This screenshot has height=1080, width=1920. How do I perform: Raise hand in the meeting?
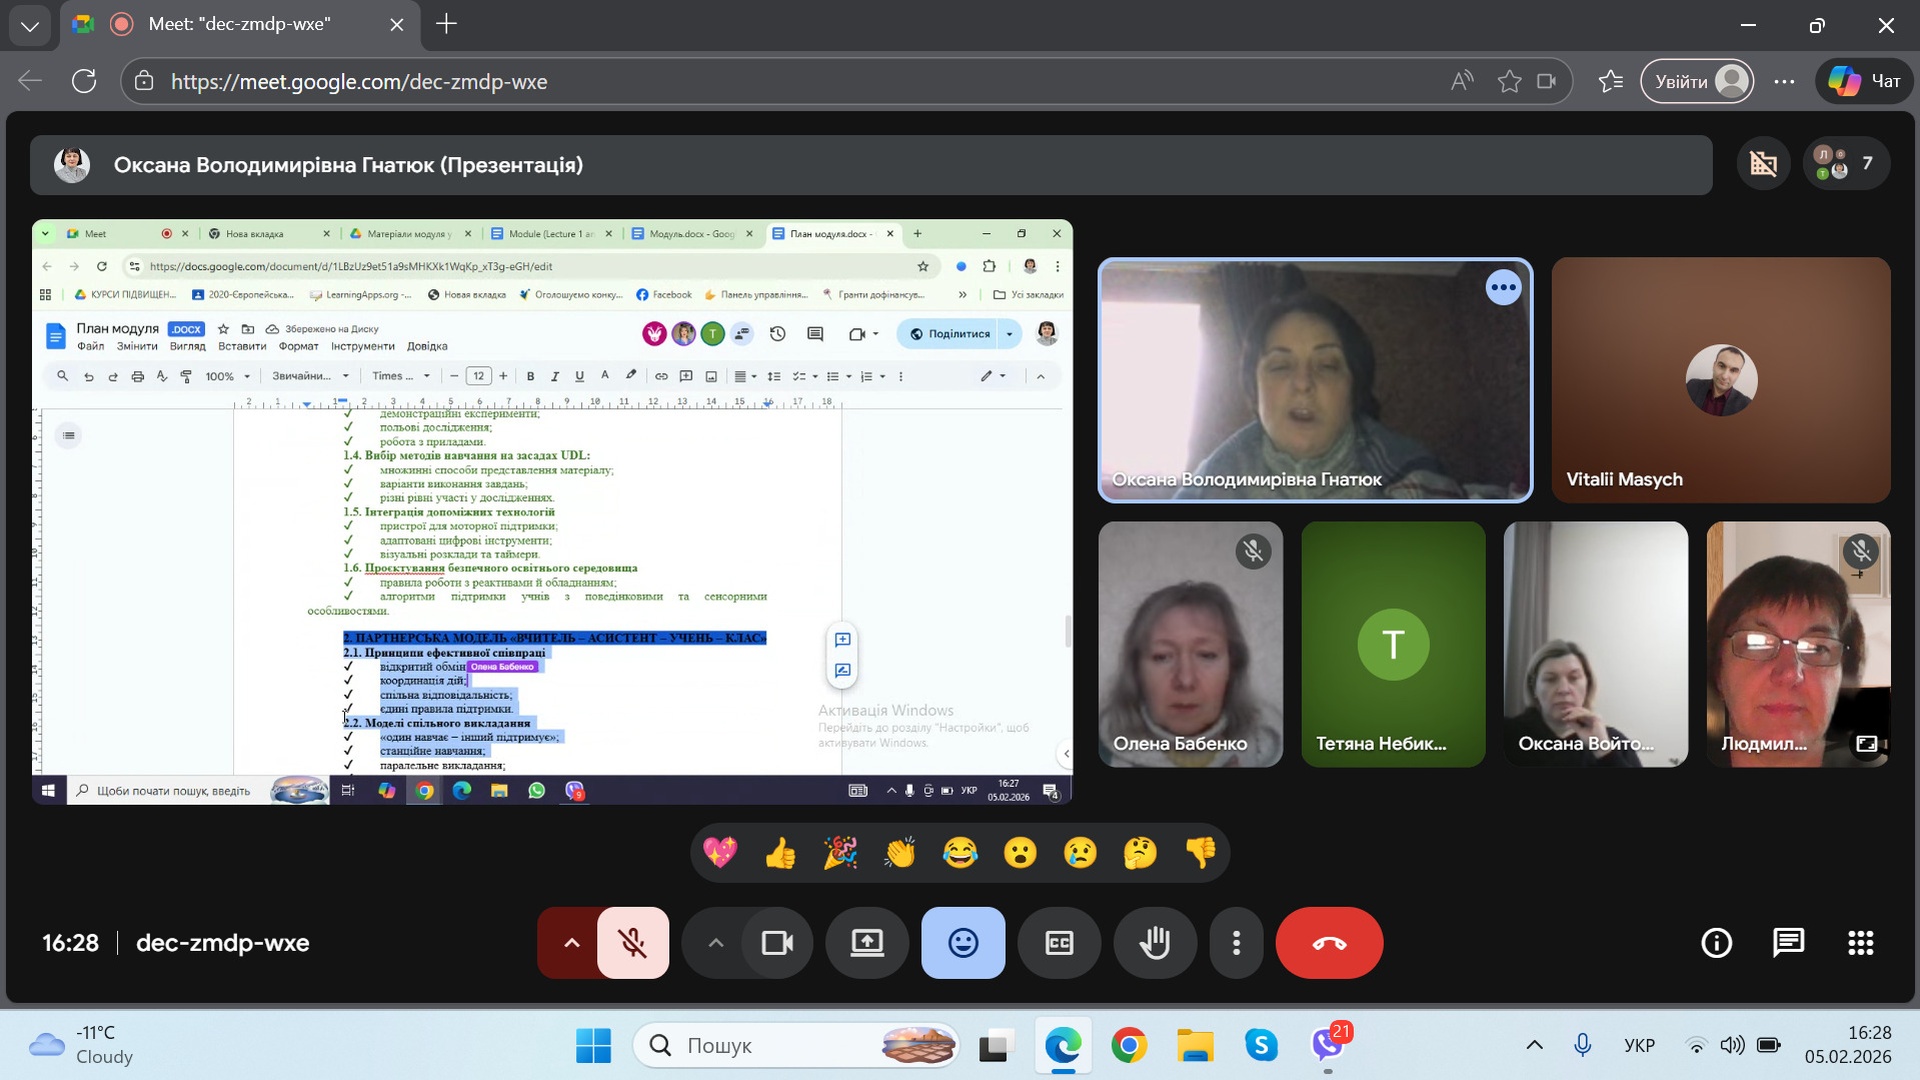pyautogui.click(x=1155, y=943)
